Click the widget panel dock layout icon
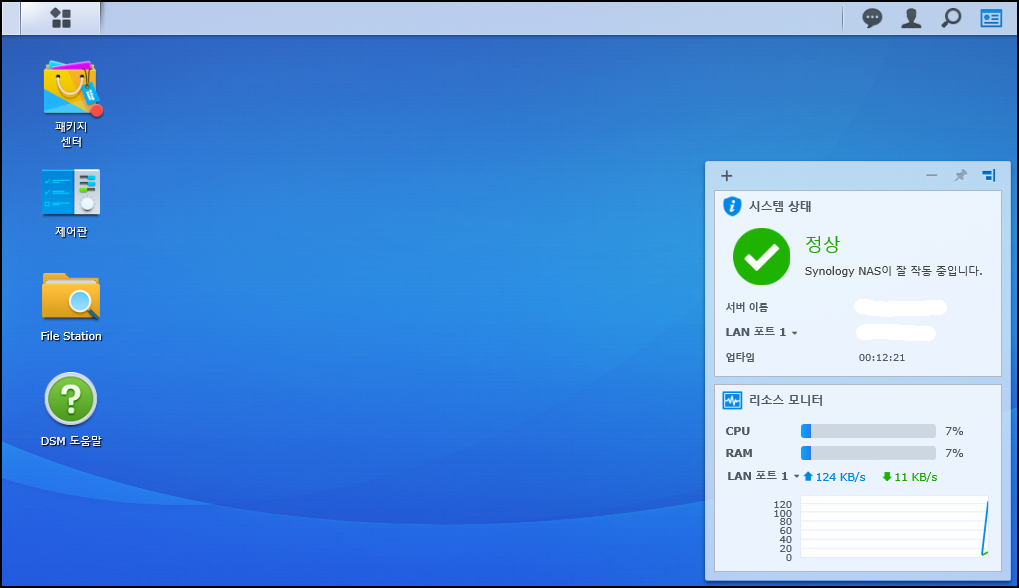Screen dimensions: 1019x588 [988, 175]
